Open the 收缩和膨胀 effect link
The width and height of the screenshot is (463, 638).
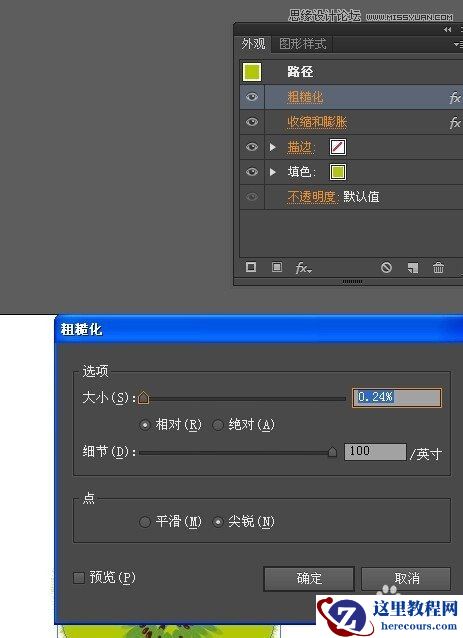click(317, 122)
